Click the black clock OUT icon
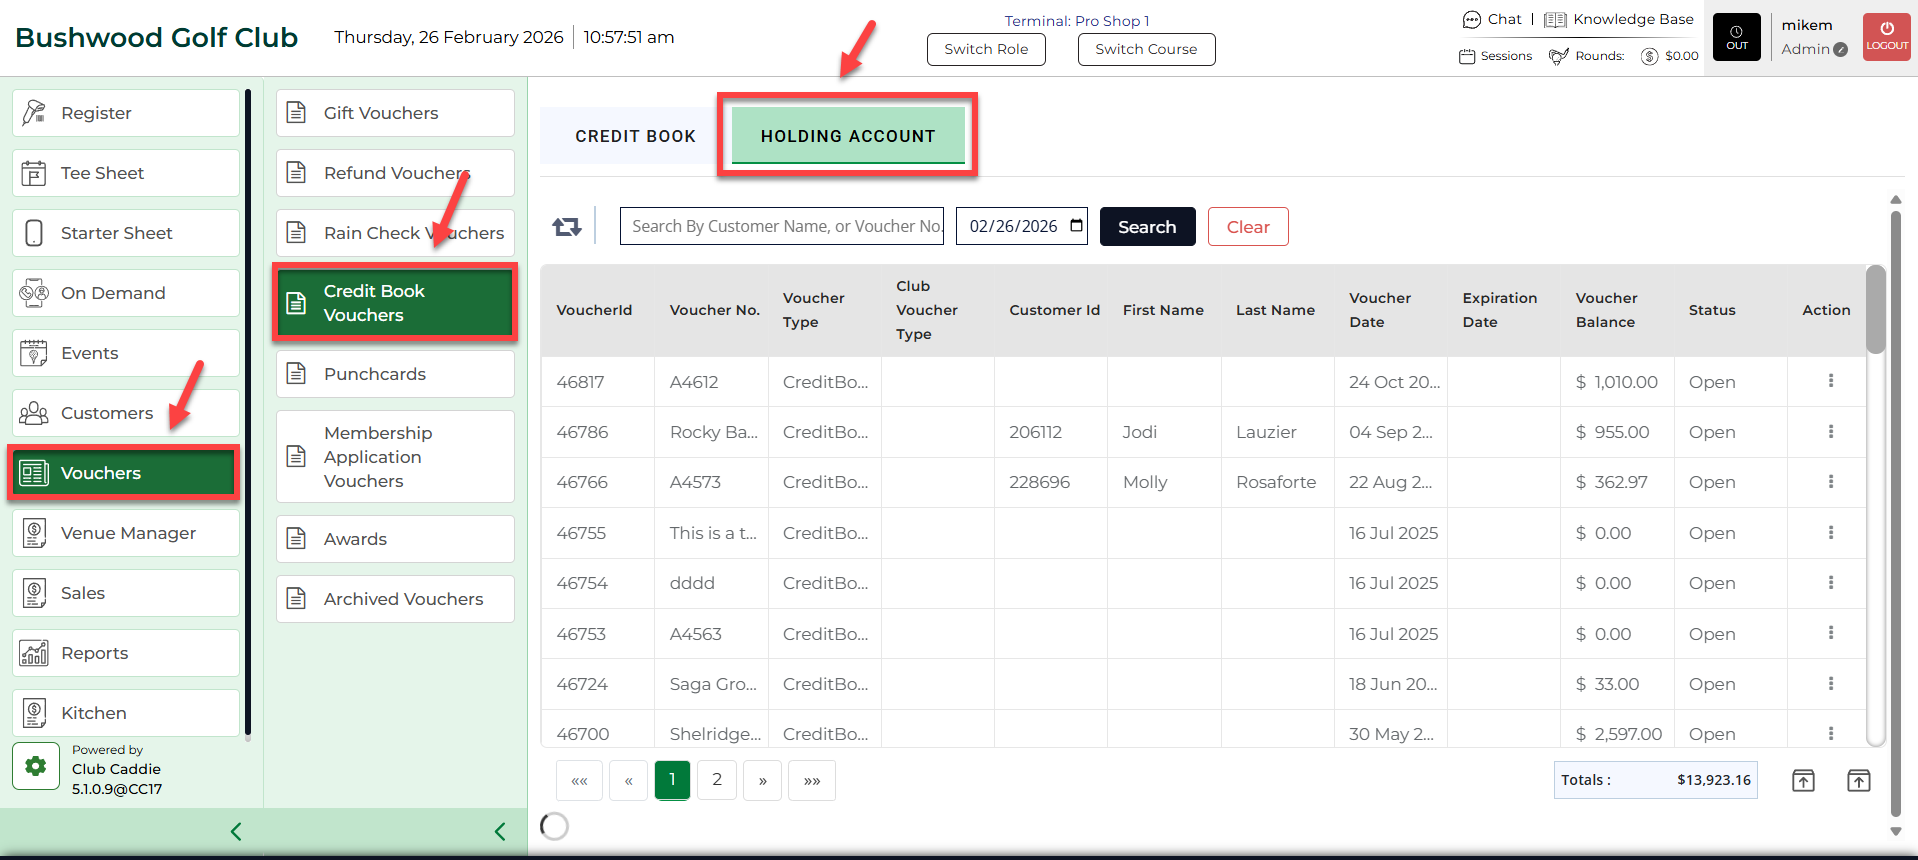This screenshot has height=860, width=1918. pos(1736,38)
